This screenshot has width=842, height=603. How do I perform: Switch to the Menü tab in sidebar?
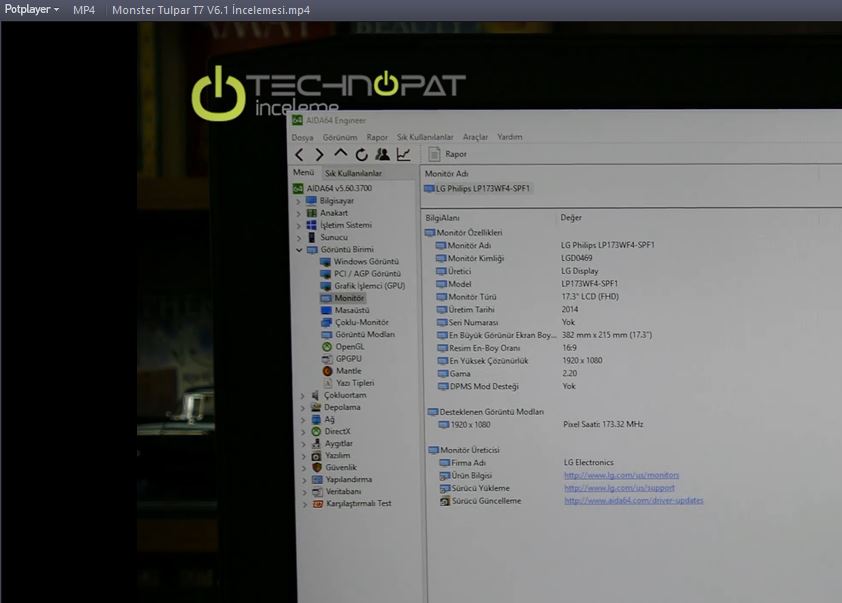(x=303, y=172)
